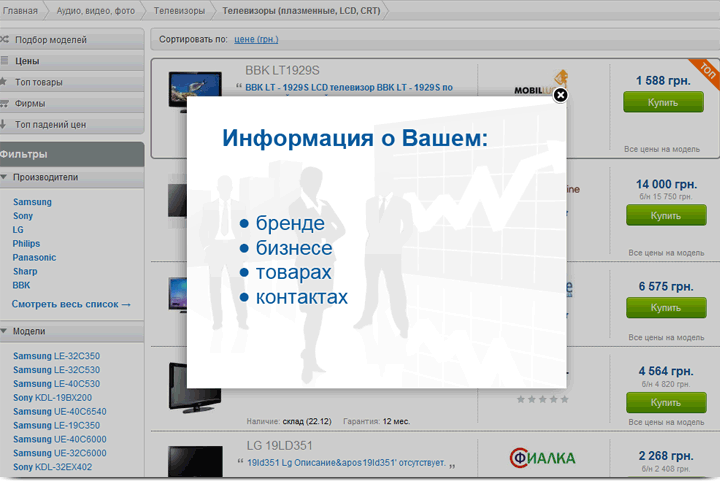The height and width of the screenshot is (481, 720).
Task: Select model Samsung UE-32C6000
Action: [x=60, y=453]
